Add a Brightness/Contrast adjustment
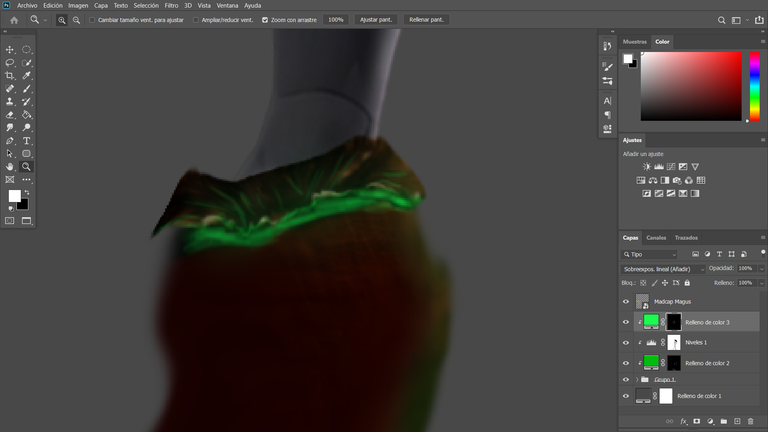The height and width of the screenshot is (432, 768). 647,167
